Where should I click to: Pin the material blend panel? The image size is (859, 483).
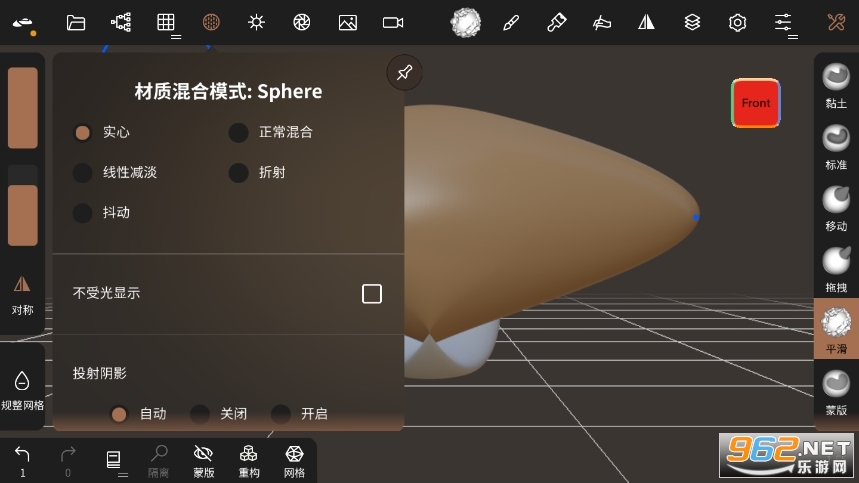pyautogui.click(x=404, y=73)
